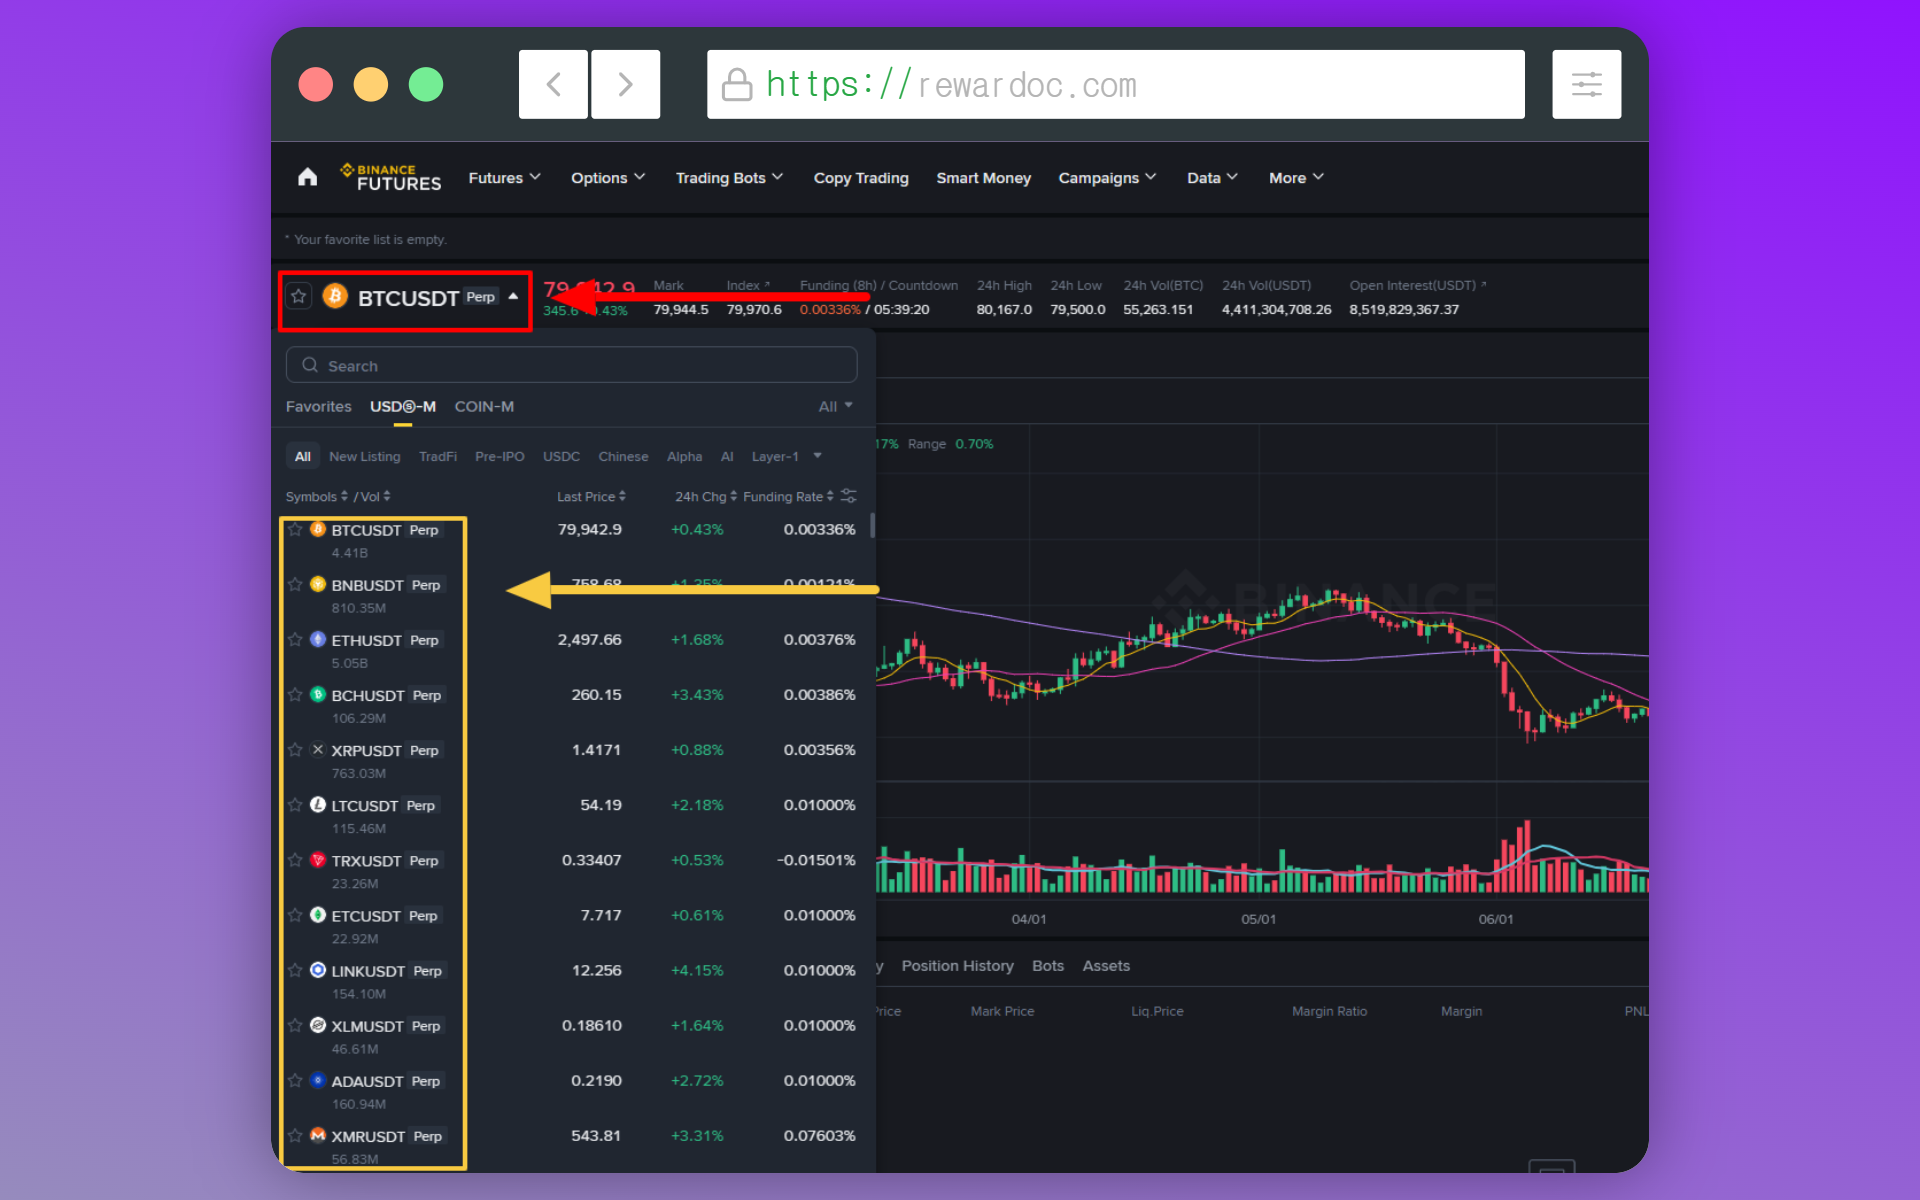Filter by Alpha category
The image size is (1920, 1200).
pos(684,456)
